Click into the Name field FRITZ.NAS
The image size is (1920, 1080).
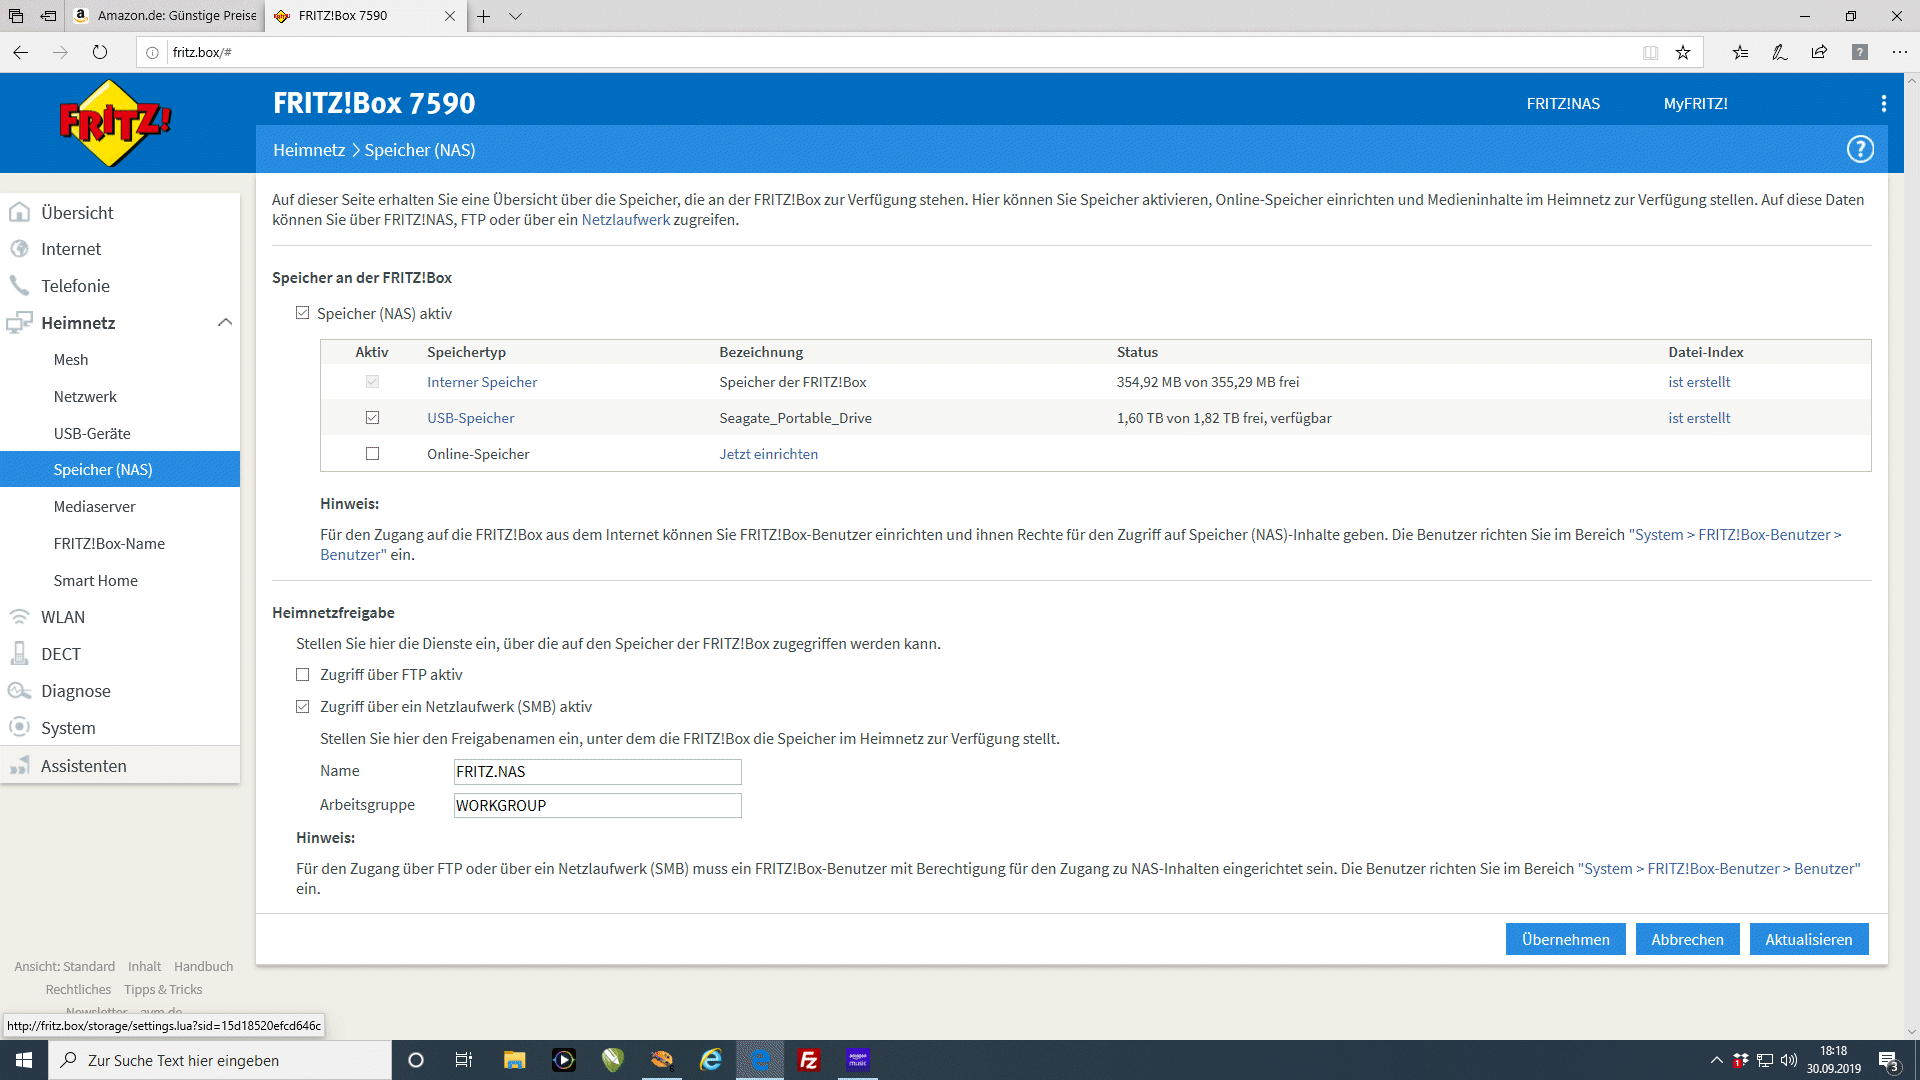tap(597, 771)
